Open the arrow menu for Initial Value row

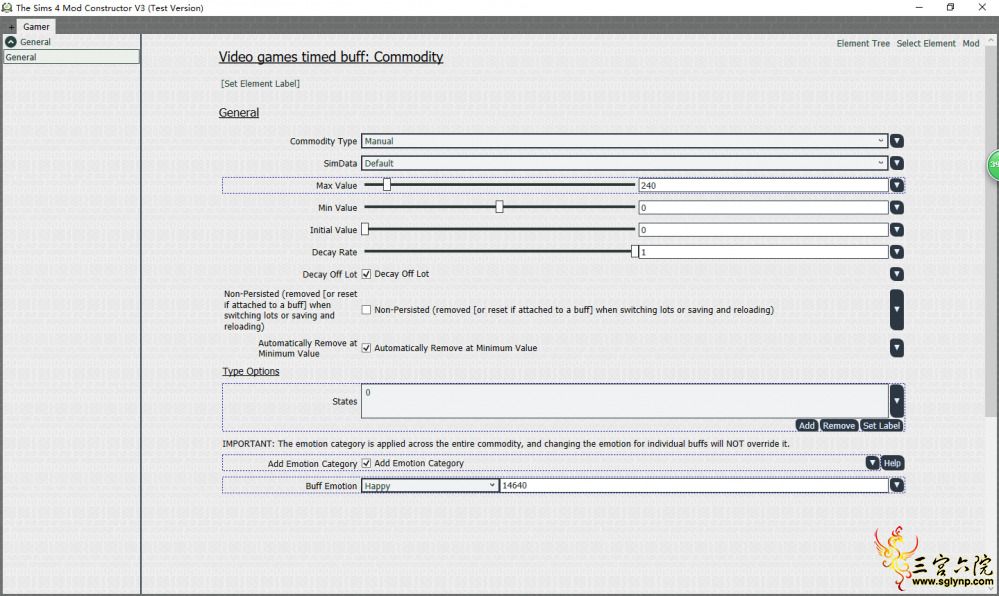click(x=896, y=230)
